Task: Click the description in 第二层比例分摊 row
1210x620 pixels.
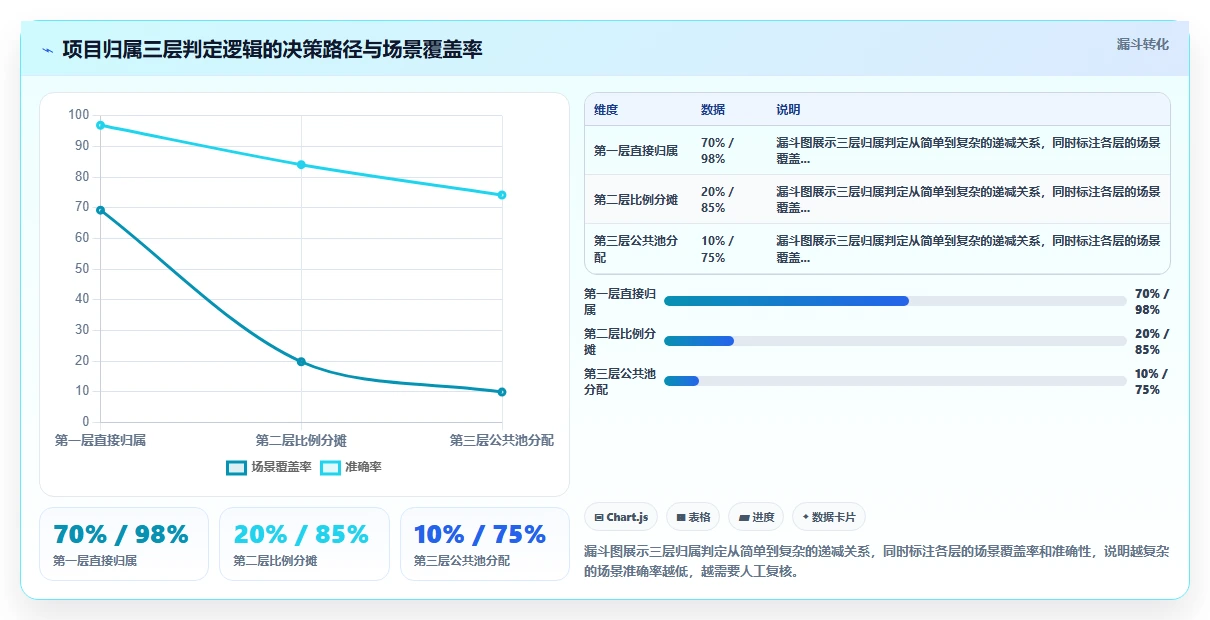Action: coord(968,200)
